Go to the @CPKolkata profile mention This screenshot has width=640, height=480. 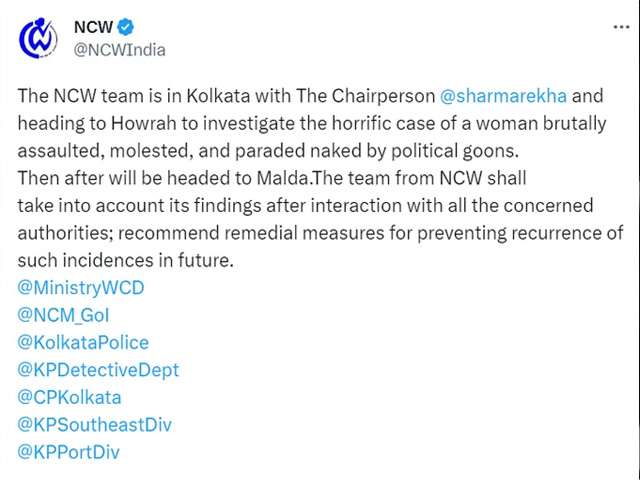69,398
